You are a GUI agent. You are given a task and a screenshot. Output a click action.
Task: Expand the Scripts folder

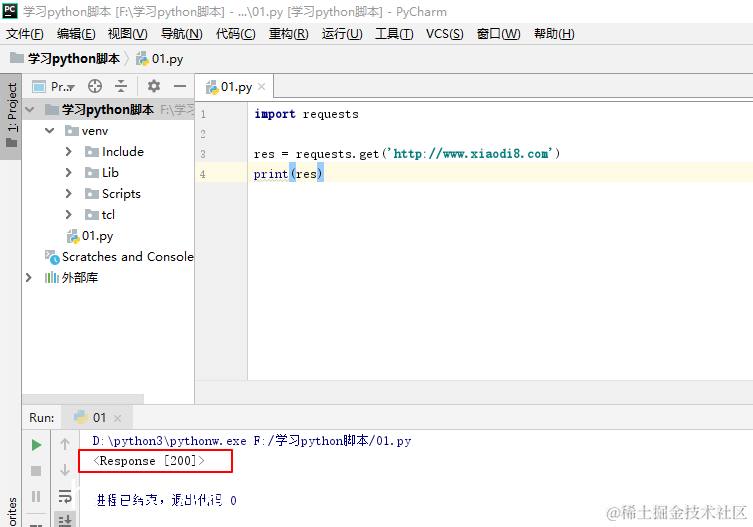pos(69,194)
